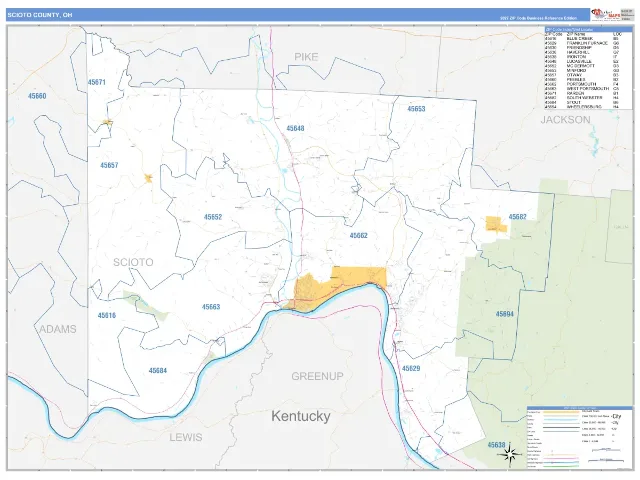Screen dimensions: 640x480
Task: Click the yellow band swatch in legend
Action: pyautogui.click(x=561, y=412)
